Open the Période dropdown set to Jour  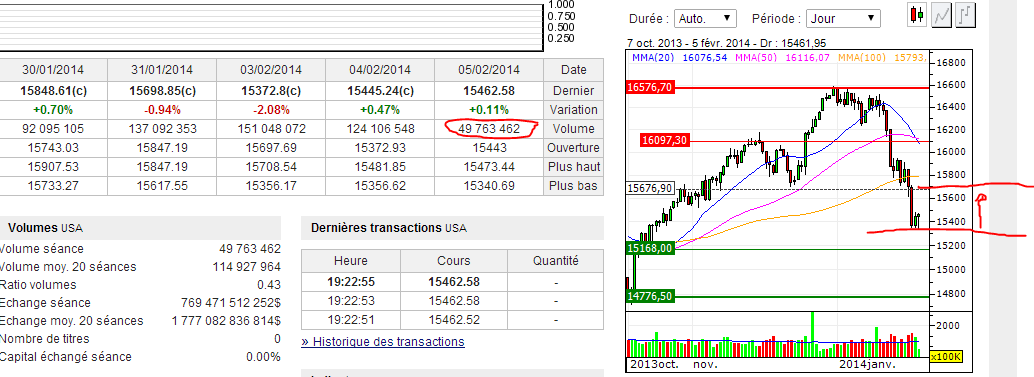tap(844, 18)
